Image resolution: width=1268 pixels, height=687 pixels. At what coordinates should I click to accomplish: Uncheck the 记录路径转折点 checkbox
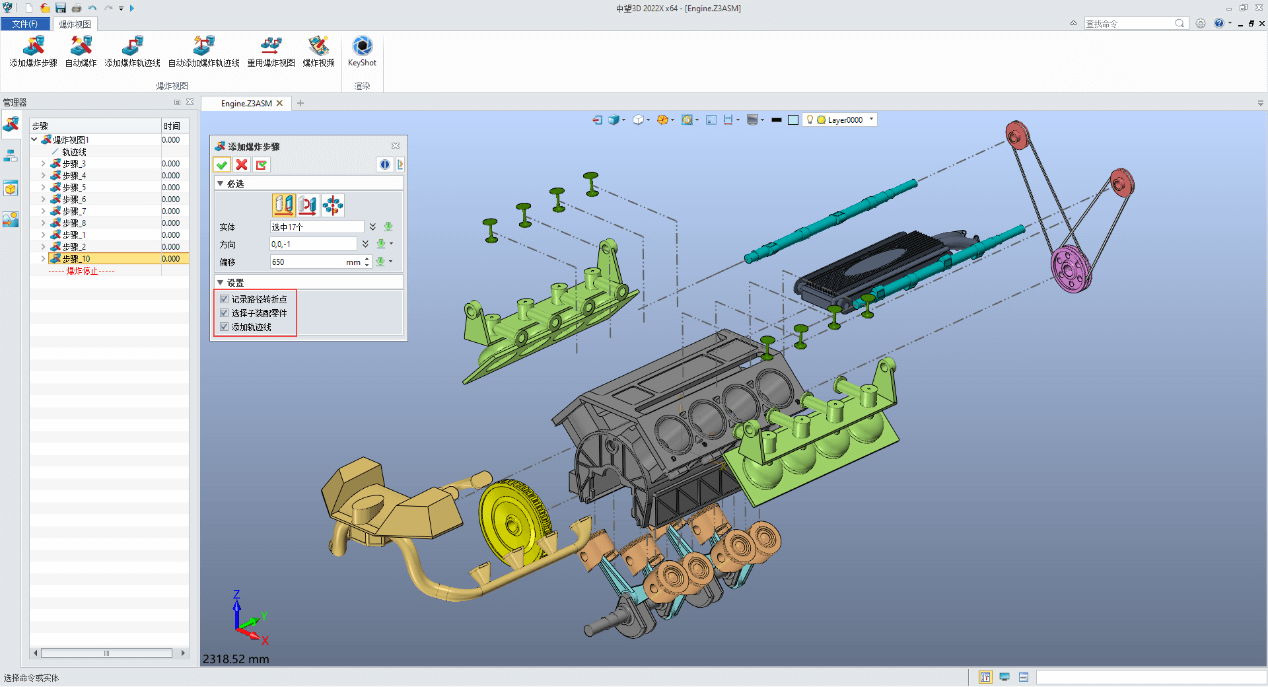pos(224,299)
